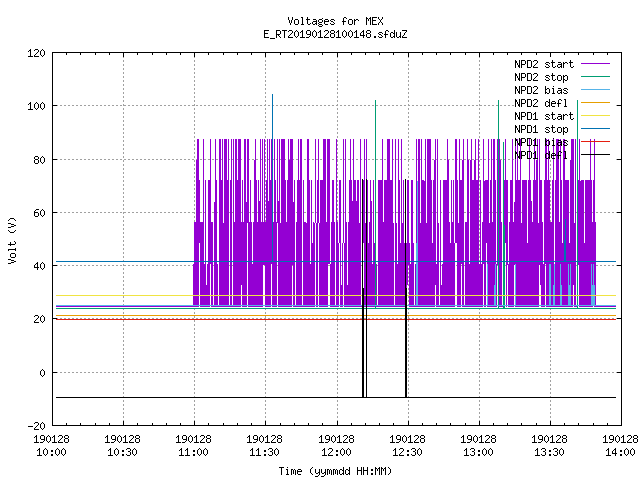Click the x-axis tick label 190128 10:30
Screen dimensions: 640x480
tap(122, 446)
